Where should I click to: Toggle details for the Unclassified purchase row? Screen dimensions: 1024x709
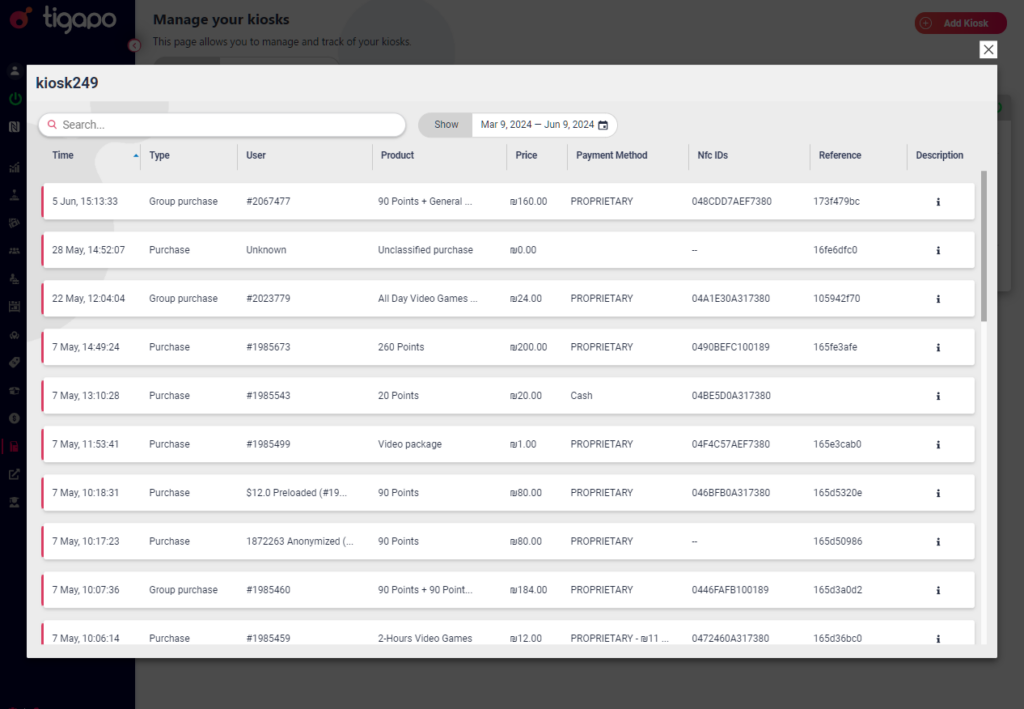[938, 250]
